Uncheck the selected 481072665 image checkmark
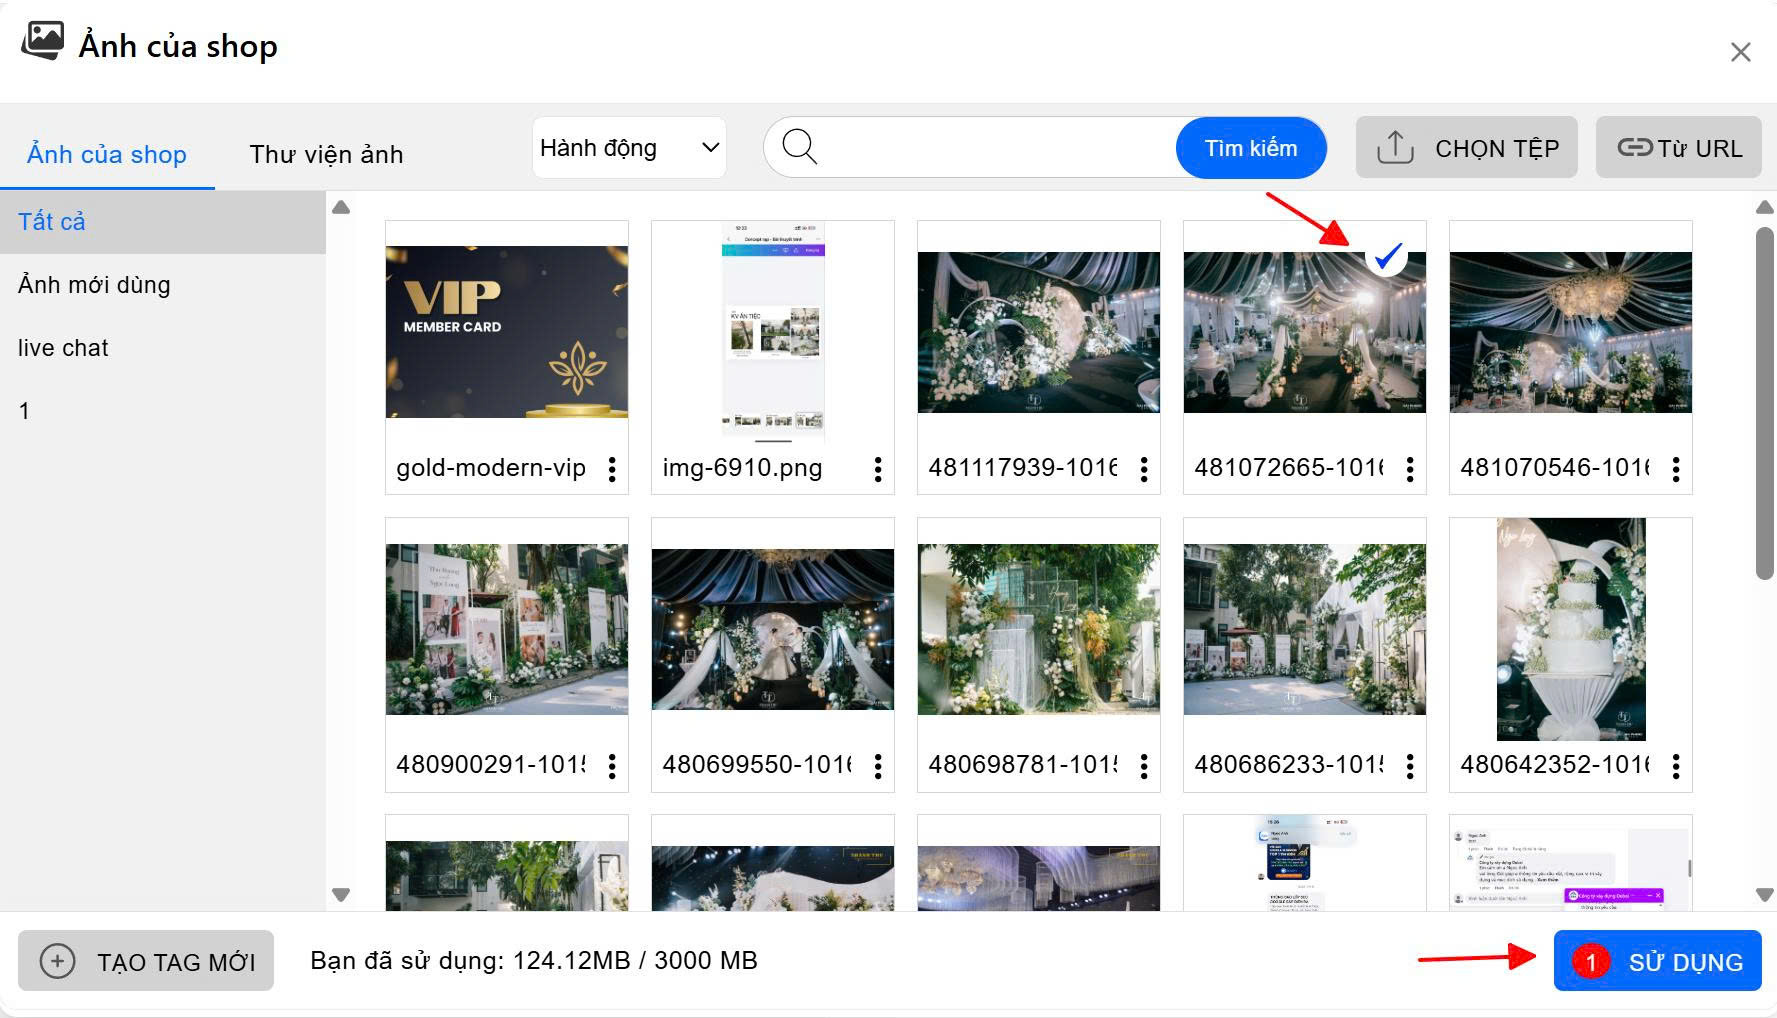1777x1018 pixels. pos(1387,257)
